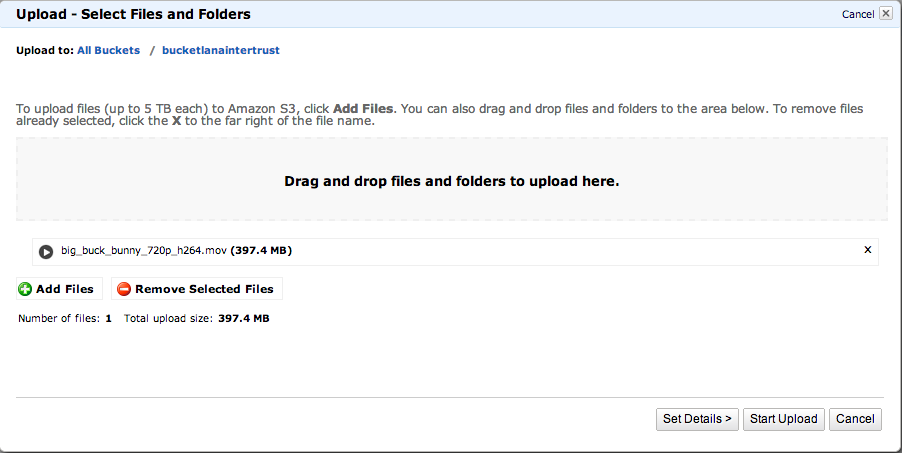Close the upload dialog with the X box
This screenshot has height=453, width=902.
(x=886, y=14)
